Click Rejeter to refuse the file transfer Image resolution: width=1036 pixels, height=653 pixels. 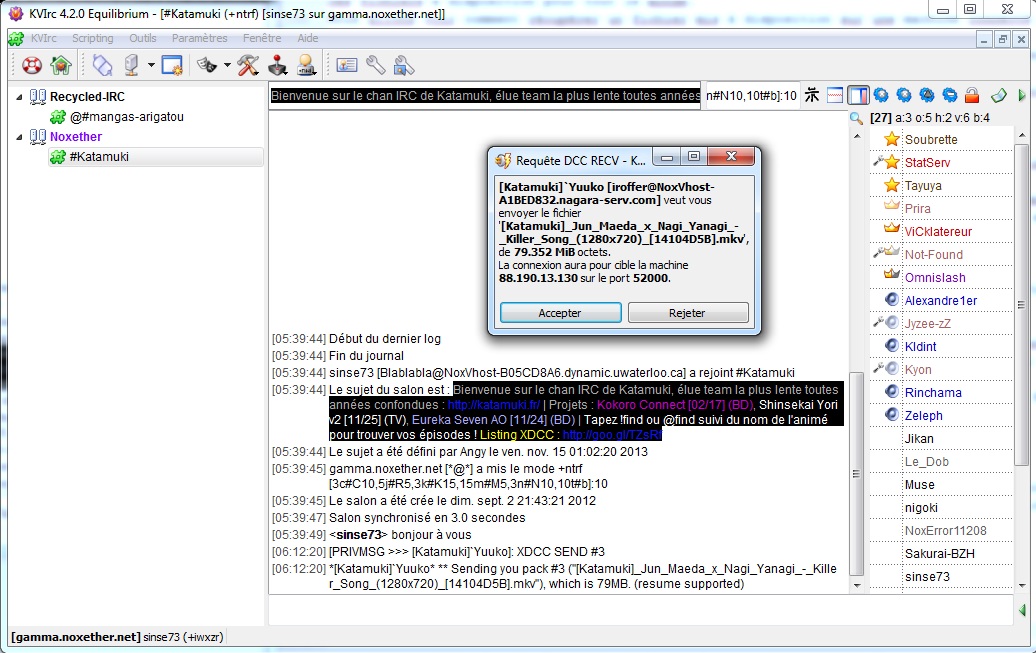688,313
